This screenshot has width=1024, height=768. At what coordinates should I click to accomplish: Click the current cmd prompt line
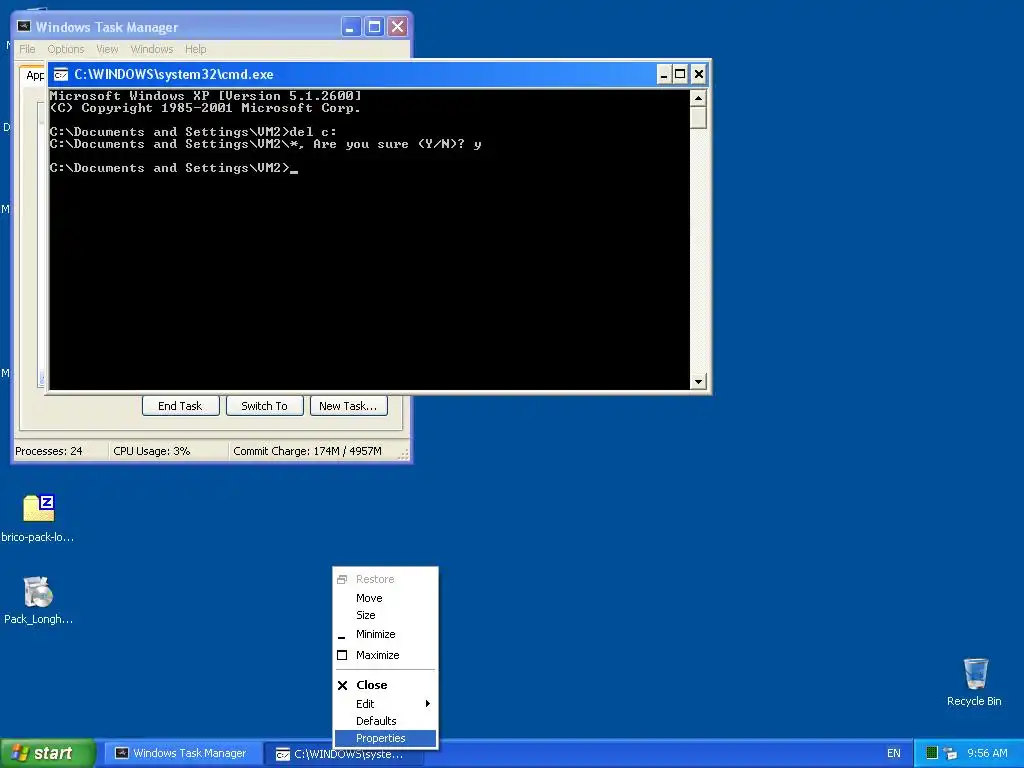(x=174, y=168)
